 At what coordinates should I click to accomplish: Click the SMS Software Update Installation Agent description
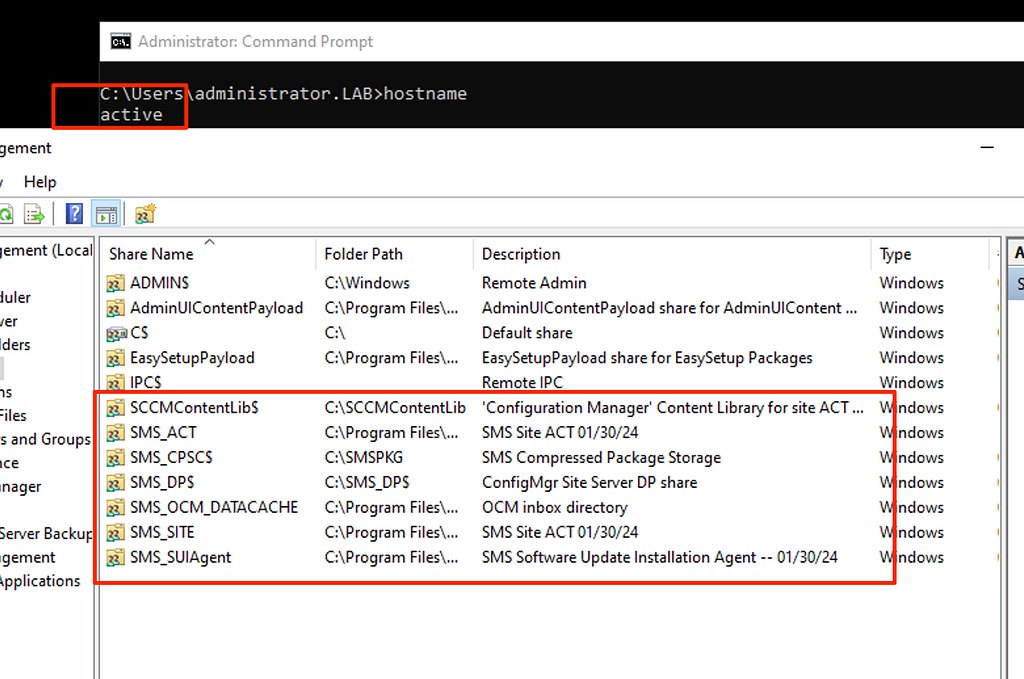tap(659, 558)
